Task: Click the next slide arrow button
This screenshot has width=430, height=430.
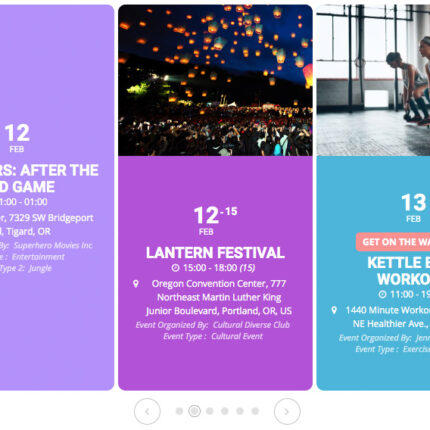Action: (x=287, y=411)
